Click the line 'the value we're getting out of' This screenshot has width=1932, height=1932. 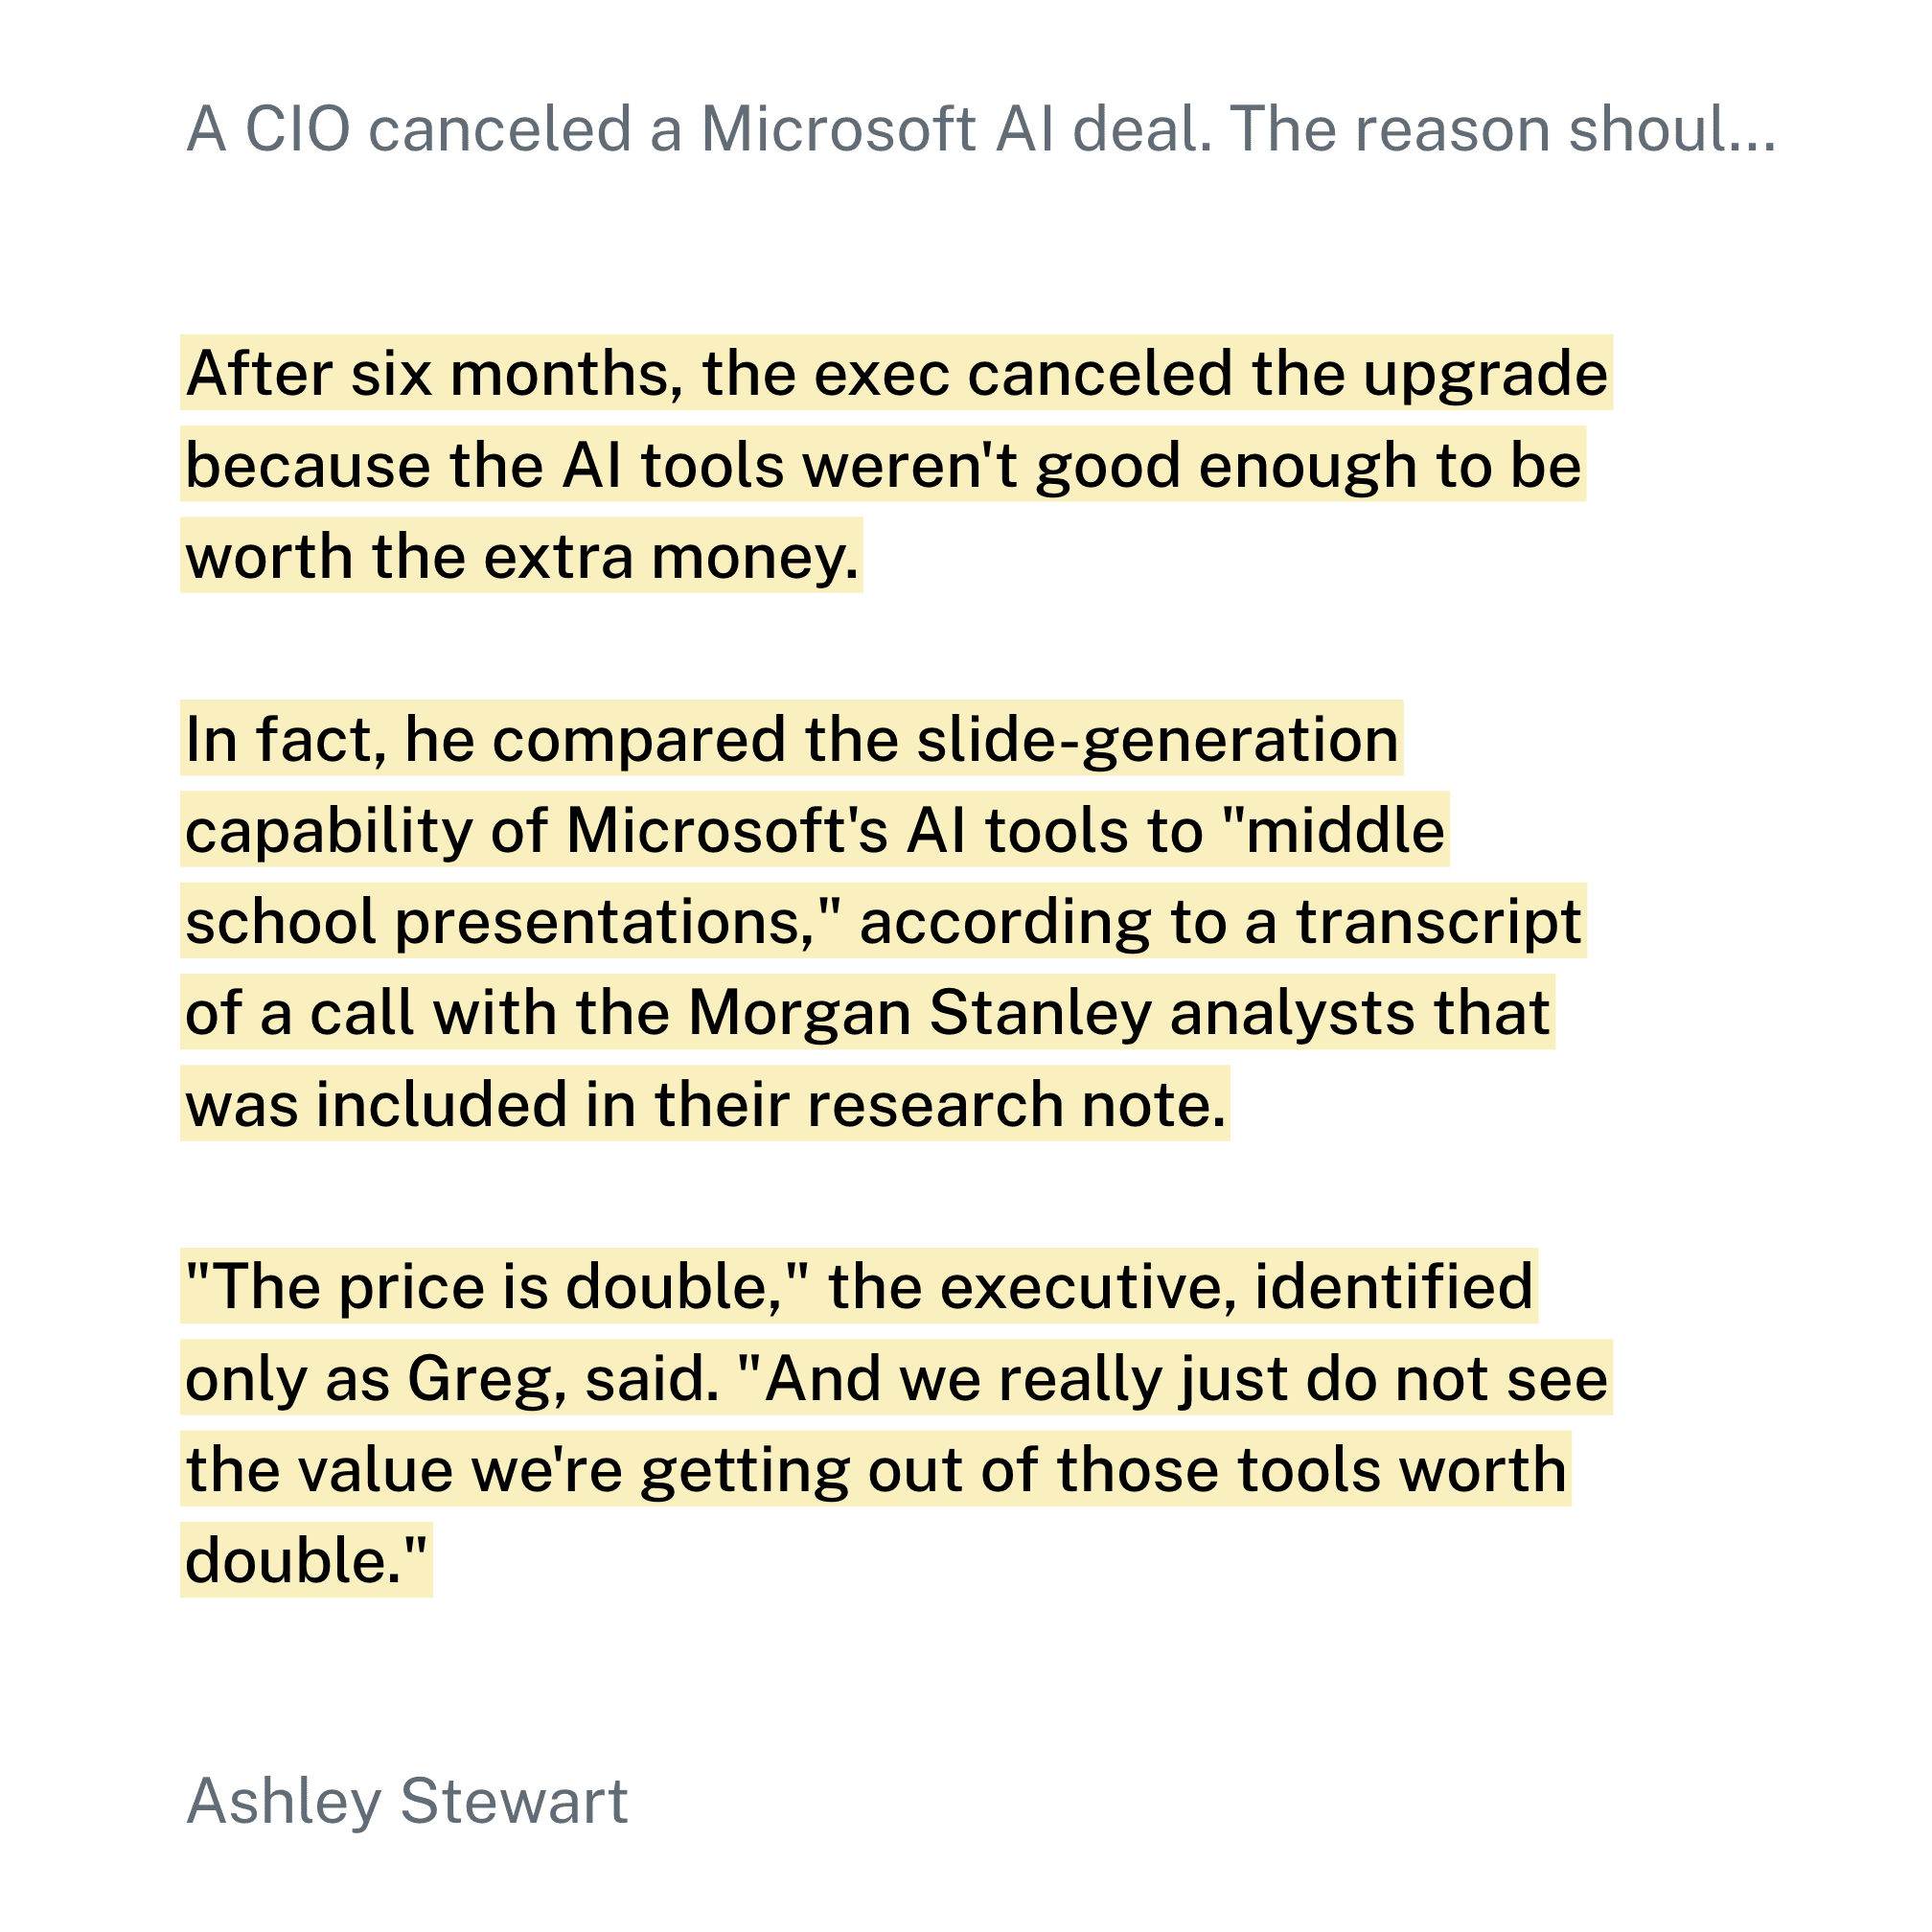click(875, 1469)
